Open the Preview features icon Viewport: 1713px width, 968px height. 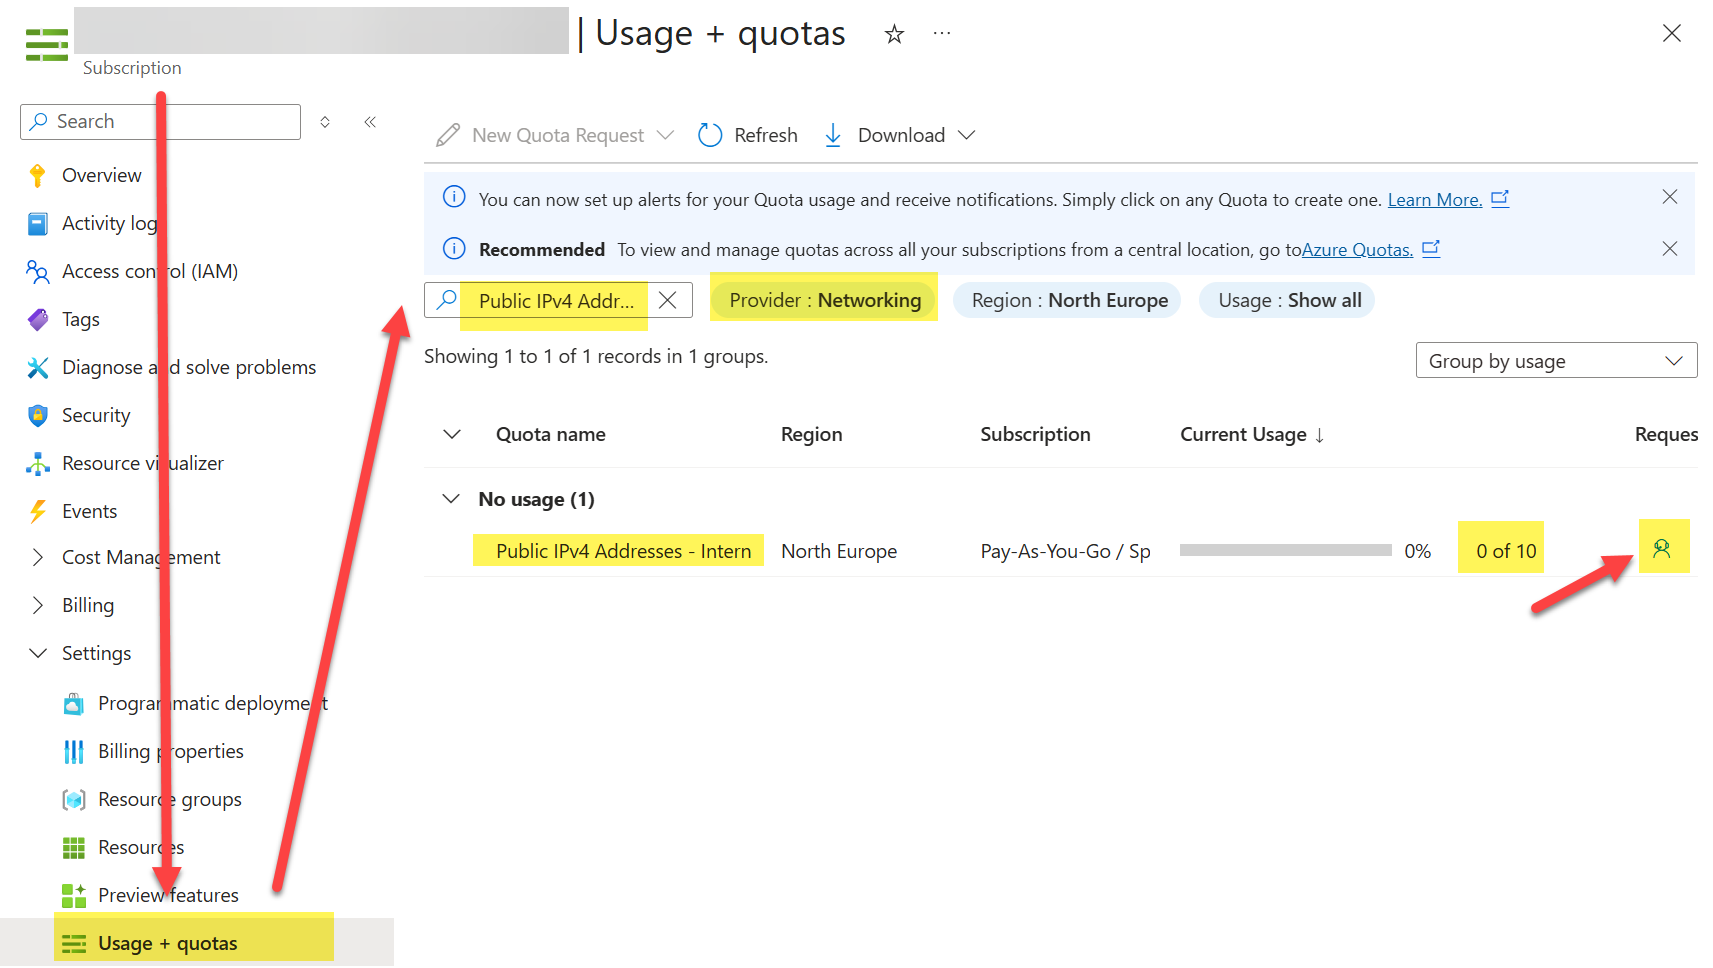click(x=74, y=896)
